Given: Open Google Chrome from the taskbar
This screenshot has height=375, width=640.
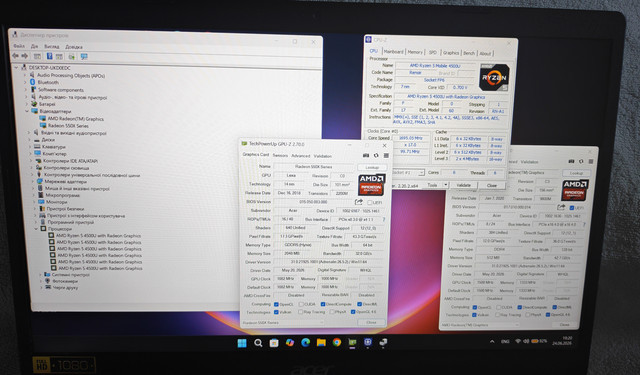Looking at the screenshot, I should pyautogui.click(x=337, y=343).
